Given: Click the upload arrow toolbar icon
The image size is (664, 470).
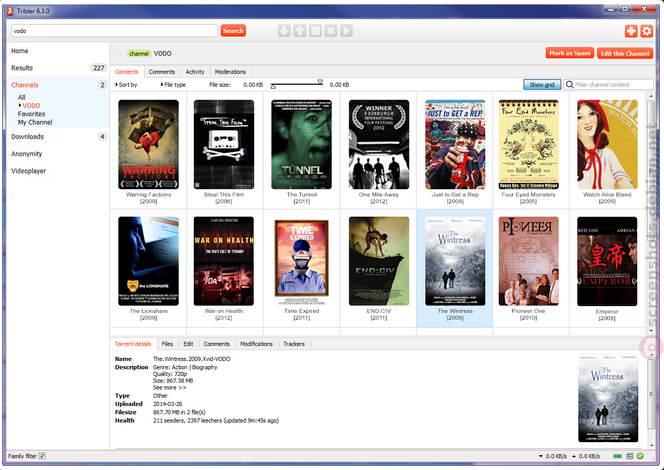Looking at the screenshot, I should 300,30.
